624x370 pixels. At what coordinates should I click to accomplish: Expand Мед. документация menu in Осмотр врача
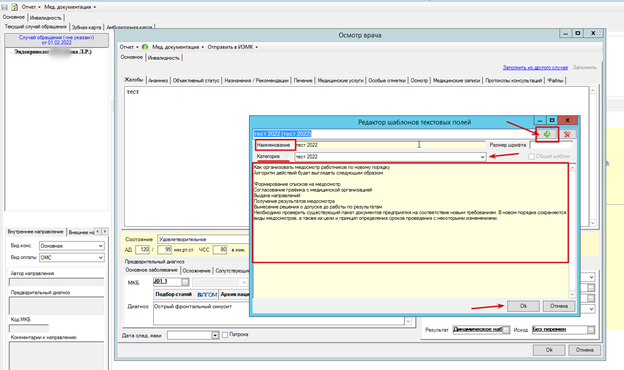[x=178, y=47]
